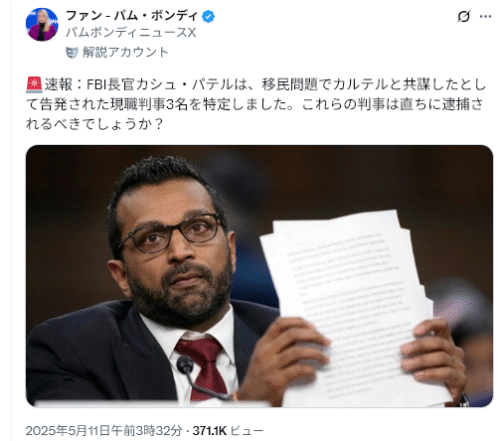Open profile via display name ファン - パム・ボンディ

(x=132, y=16)
